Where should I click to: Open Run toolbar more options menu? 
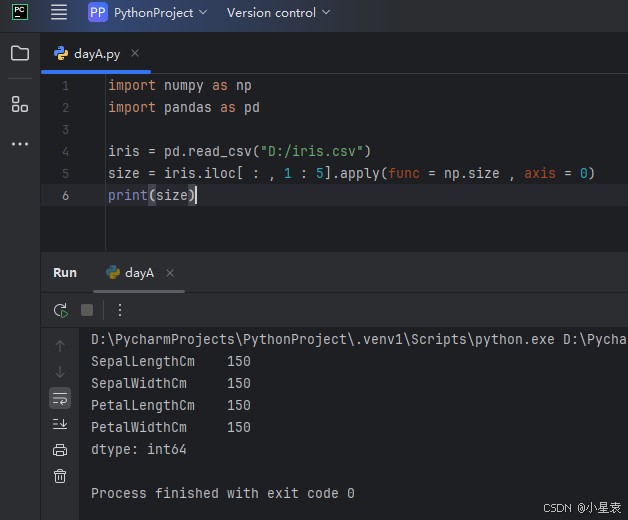pyautogui.click(x=120, y=310)
